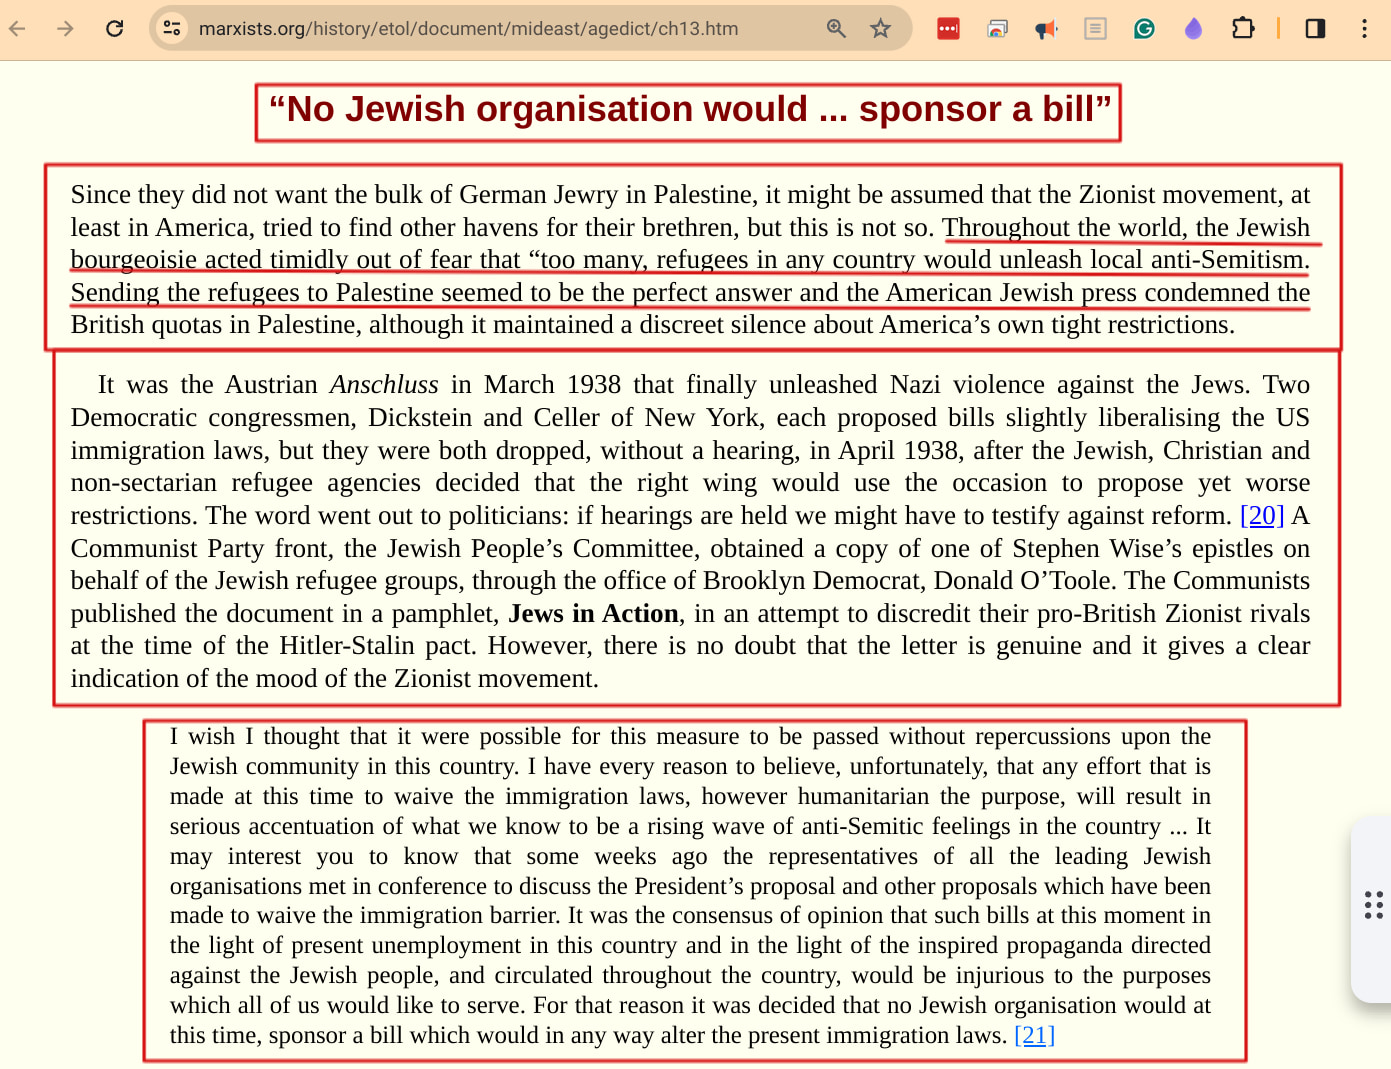1391x1069 pixels.
Task: Open the Grammarly extension icon
Action: (x=1144, y=28)
